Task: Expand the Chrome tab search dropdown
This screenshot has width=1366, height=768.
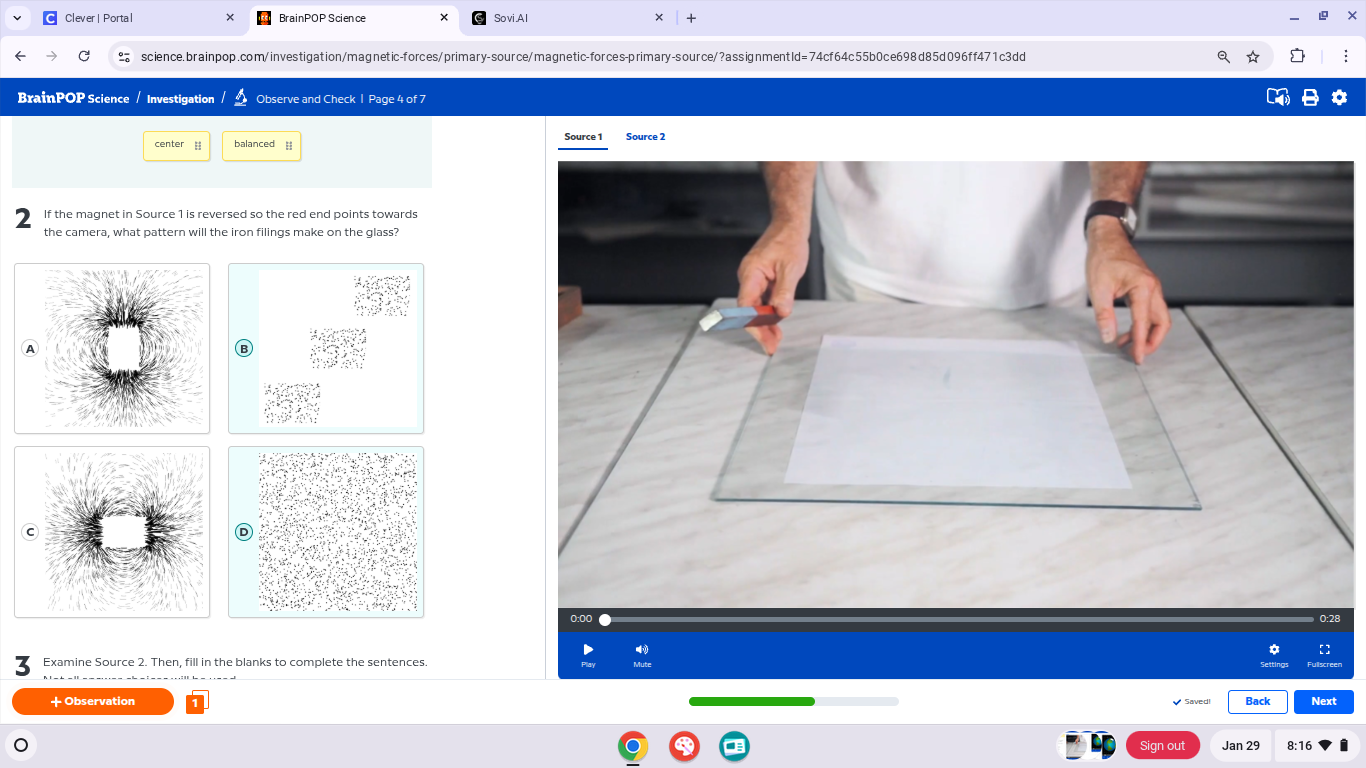Action: pos(17,18)
